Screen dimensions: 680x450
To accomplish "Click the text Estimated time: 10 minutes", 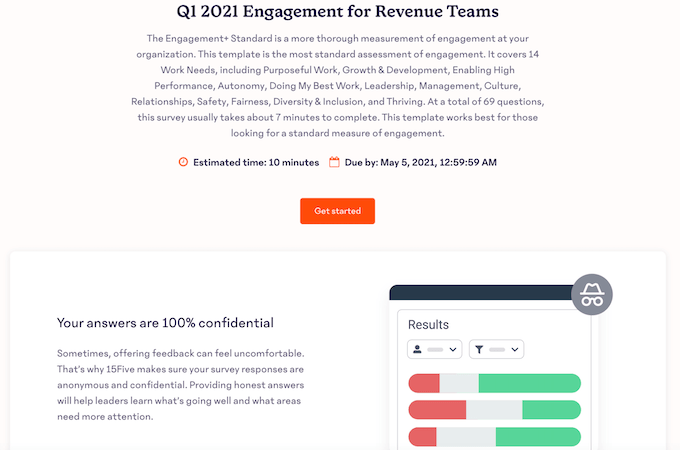I will [x=256, y=163].
